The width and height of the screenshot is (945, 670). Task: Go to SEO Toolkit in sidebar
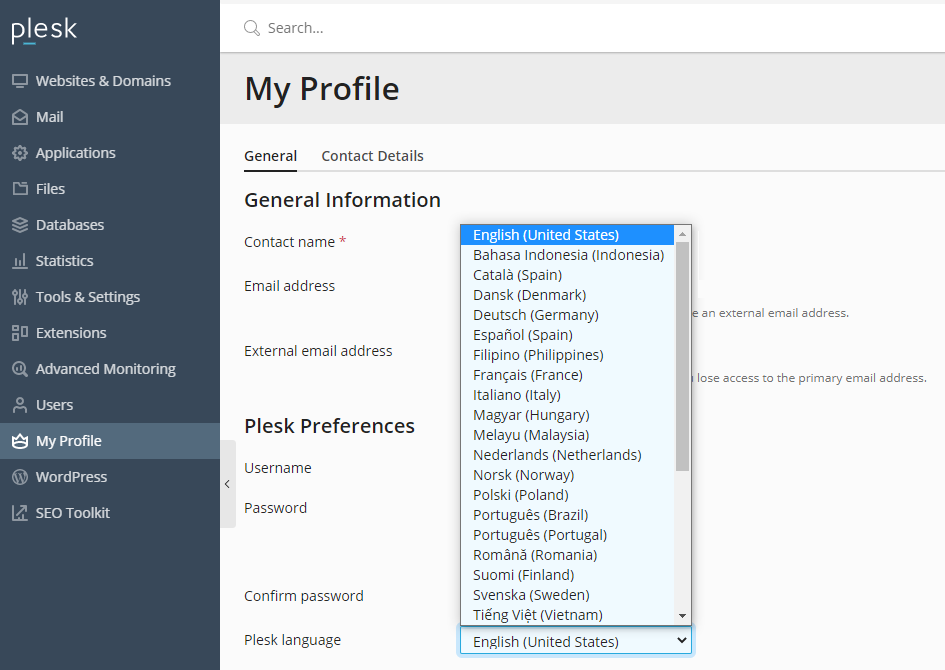coord(72,513)
